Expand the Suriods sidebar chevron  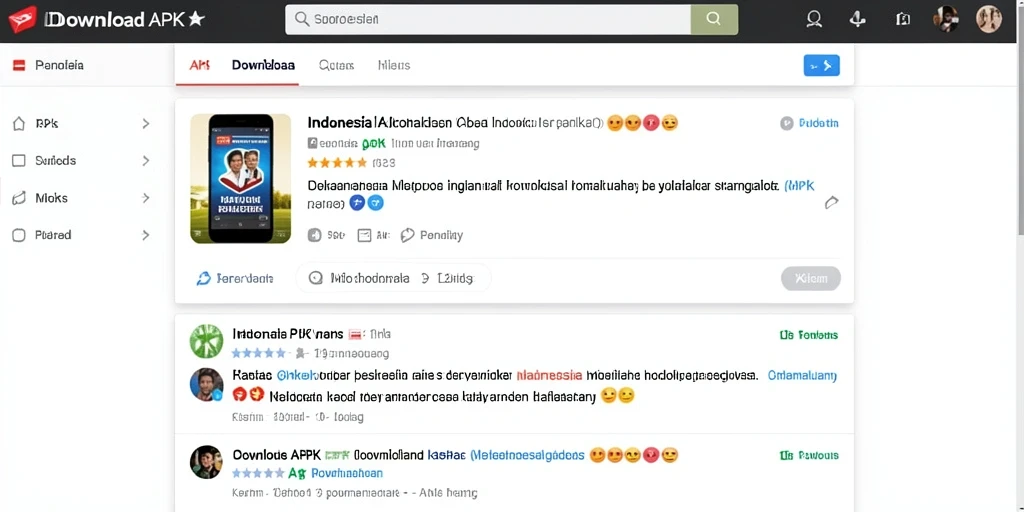click(146, 161)
